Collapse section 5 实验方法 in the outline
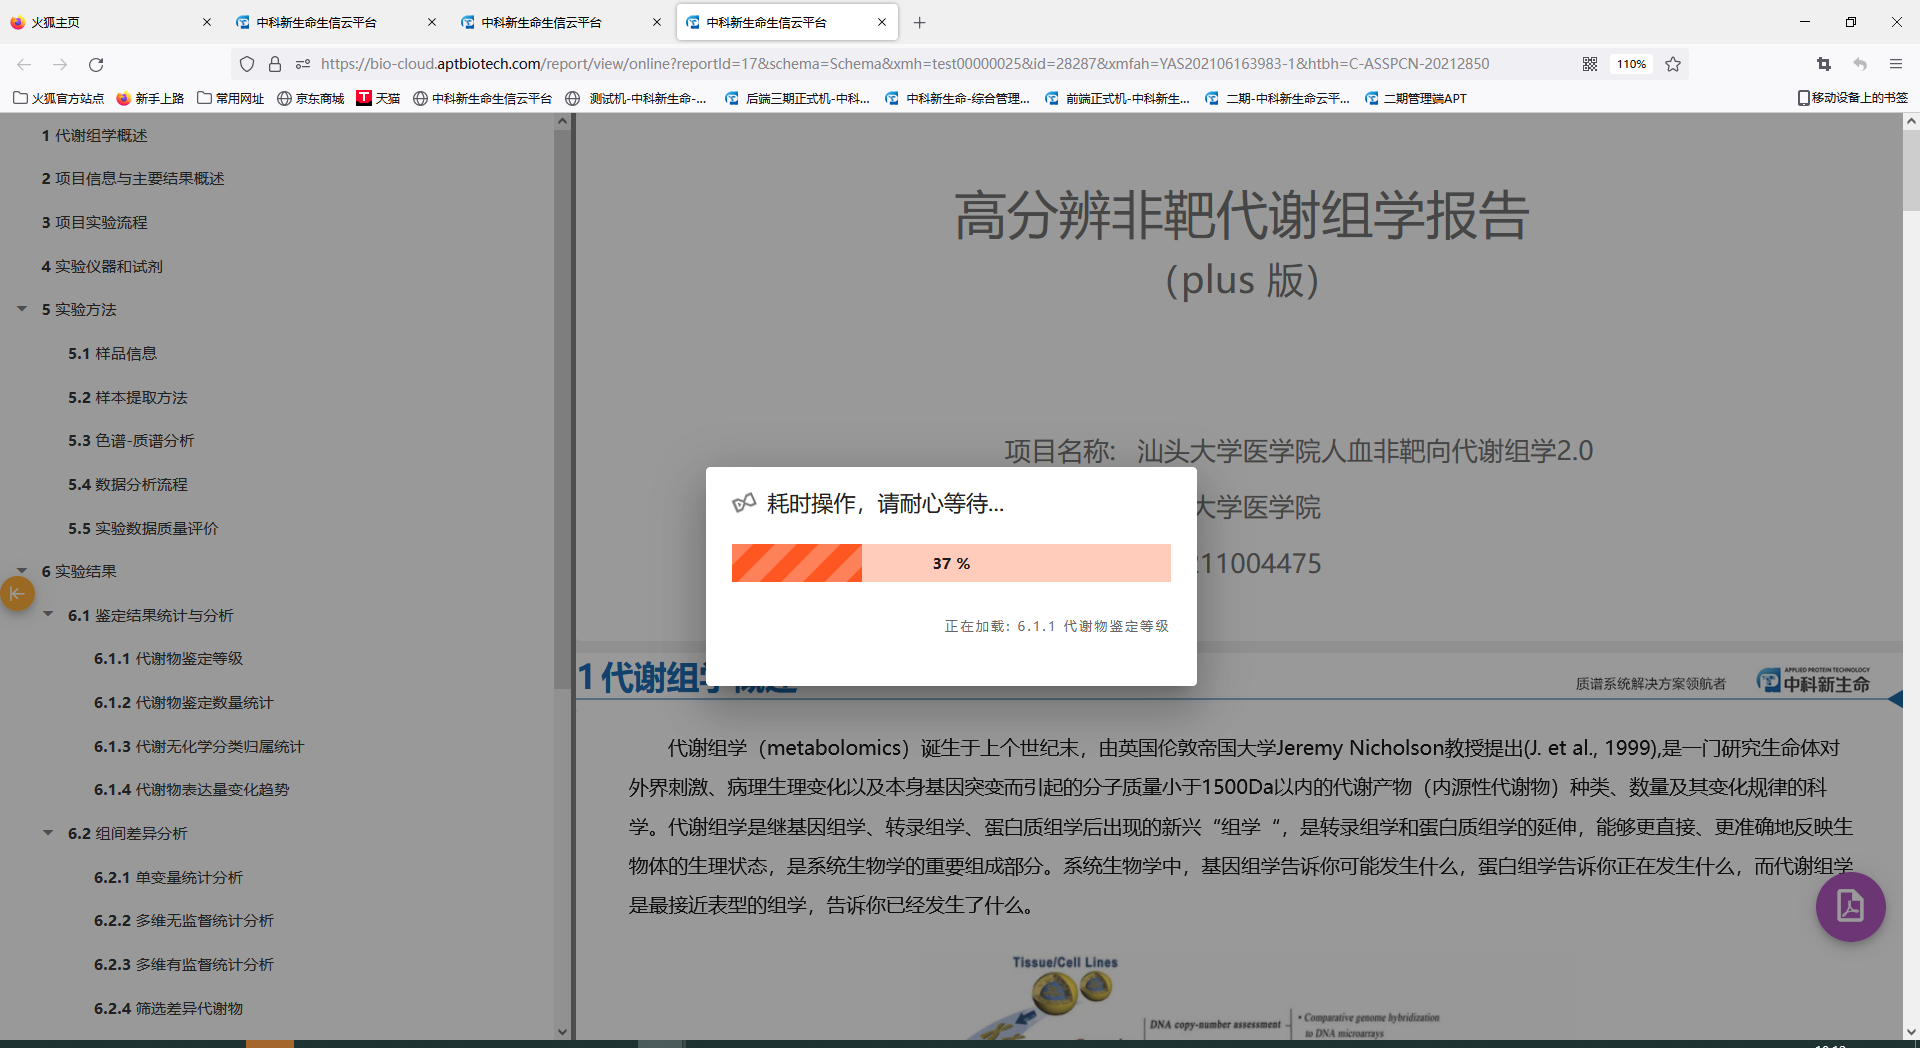 tap(22, 309)
